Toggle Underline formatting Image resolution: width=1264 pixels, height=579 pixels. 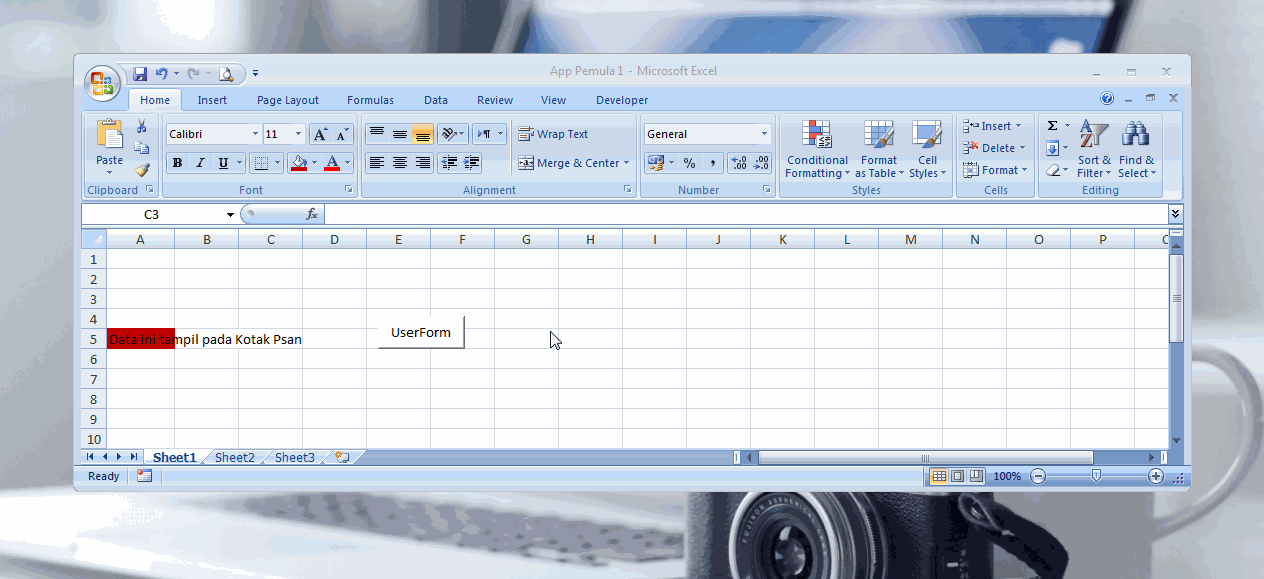pyautogui.click(x=223, y=163)
